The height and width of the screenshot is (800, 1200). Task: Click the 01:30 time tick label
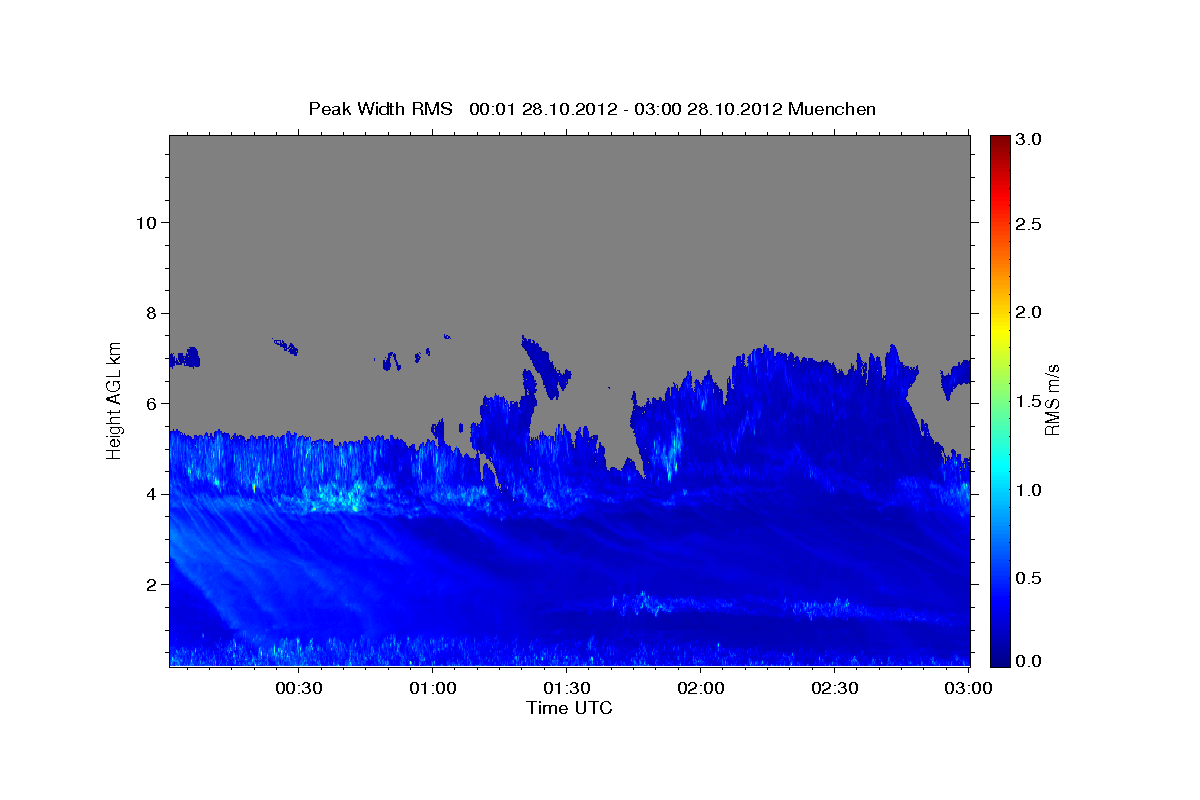pos(568,689)
